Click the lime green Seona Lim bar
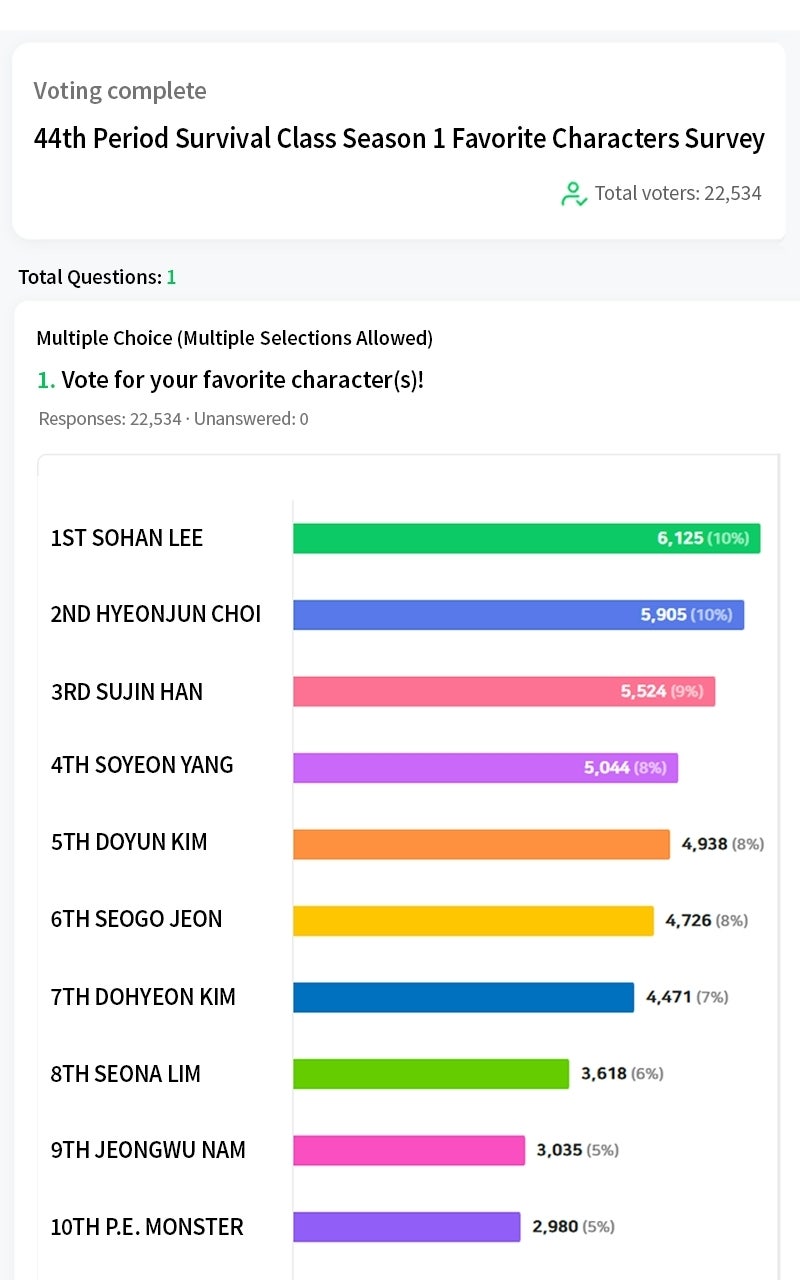 pos(431,1074)
